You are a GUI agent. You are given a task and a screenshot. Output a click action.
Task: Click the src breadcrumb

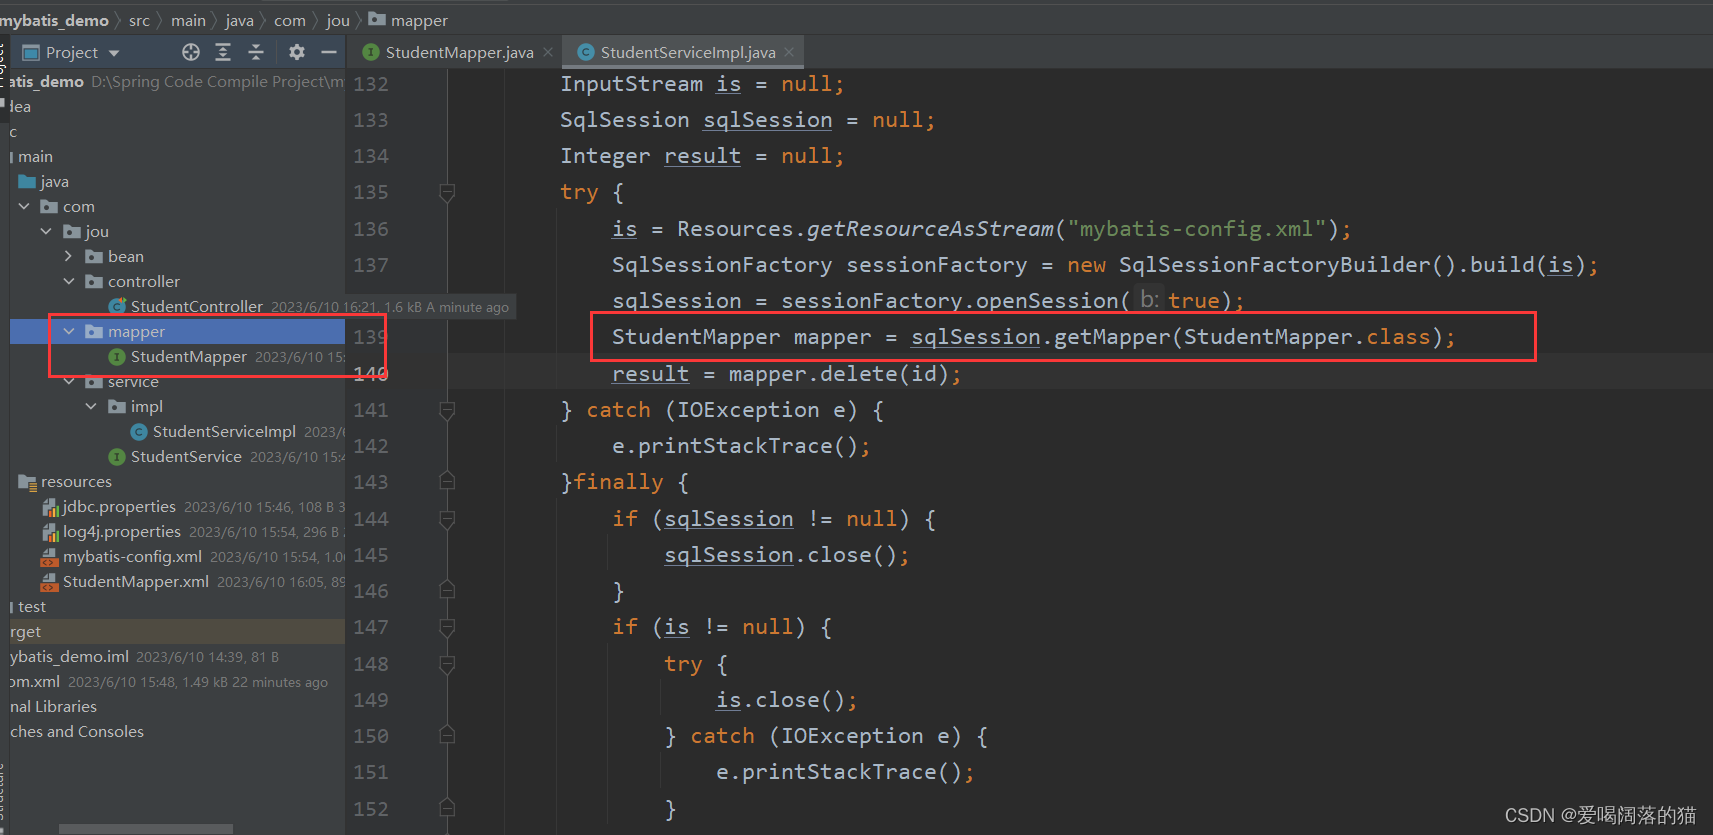(139, 20)
